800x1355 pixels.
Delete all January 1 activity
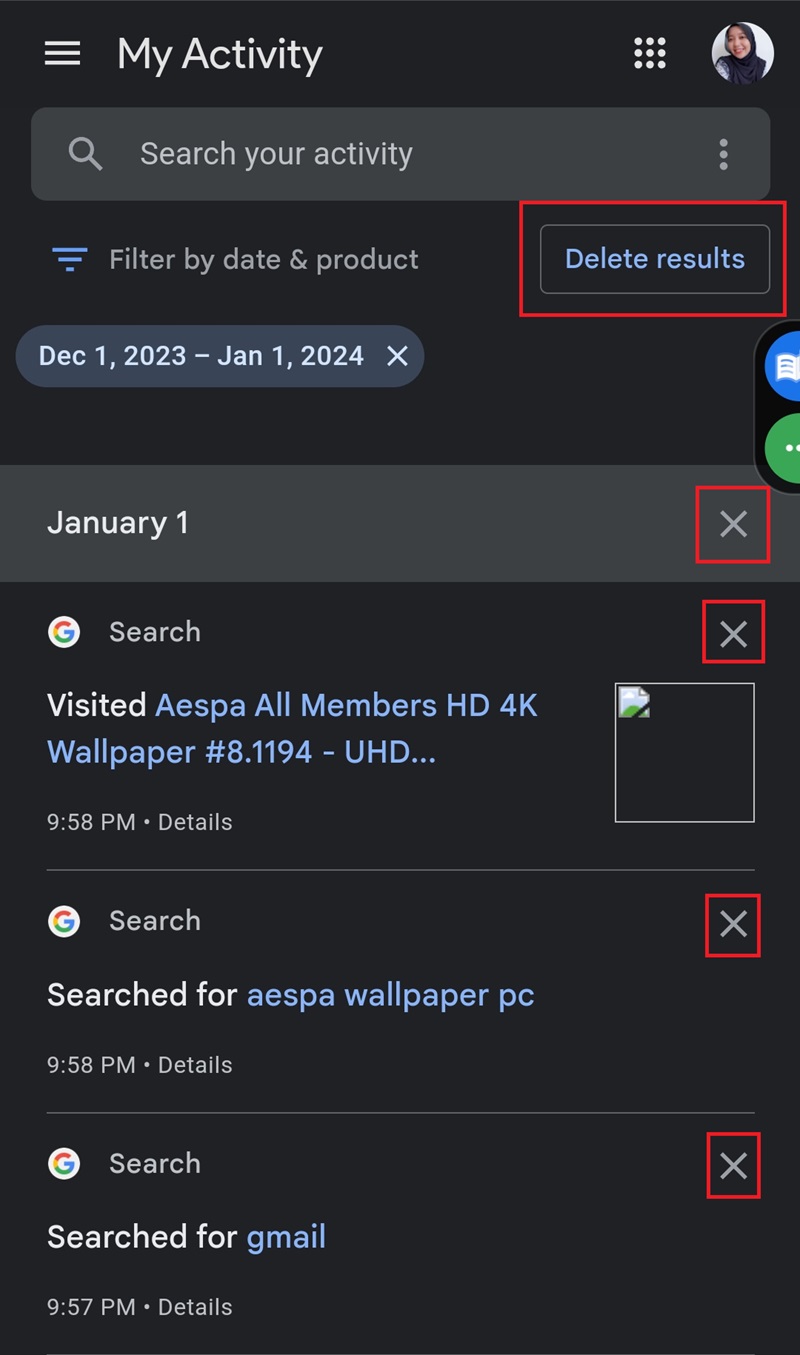[x=733, y=524]
